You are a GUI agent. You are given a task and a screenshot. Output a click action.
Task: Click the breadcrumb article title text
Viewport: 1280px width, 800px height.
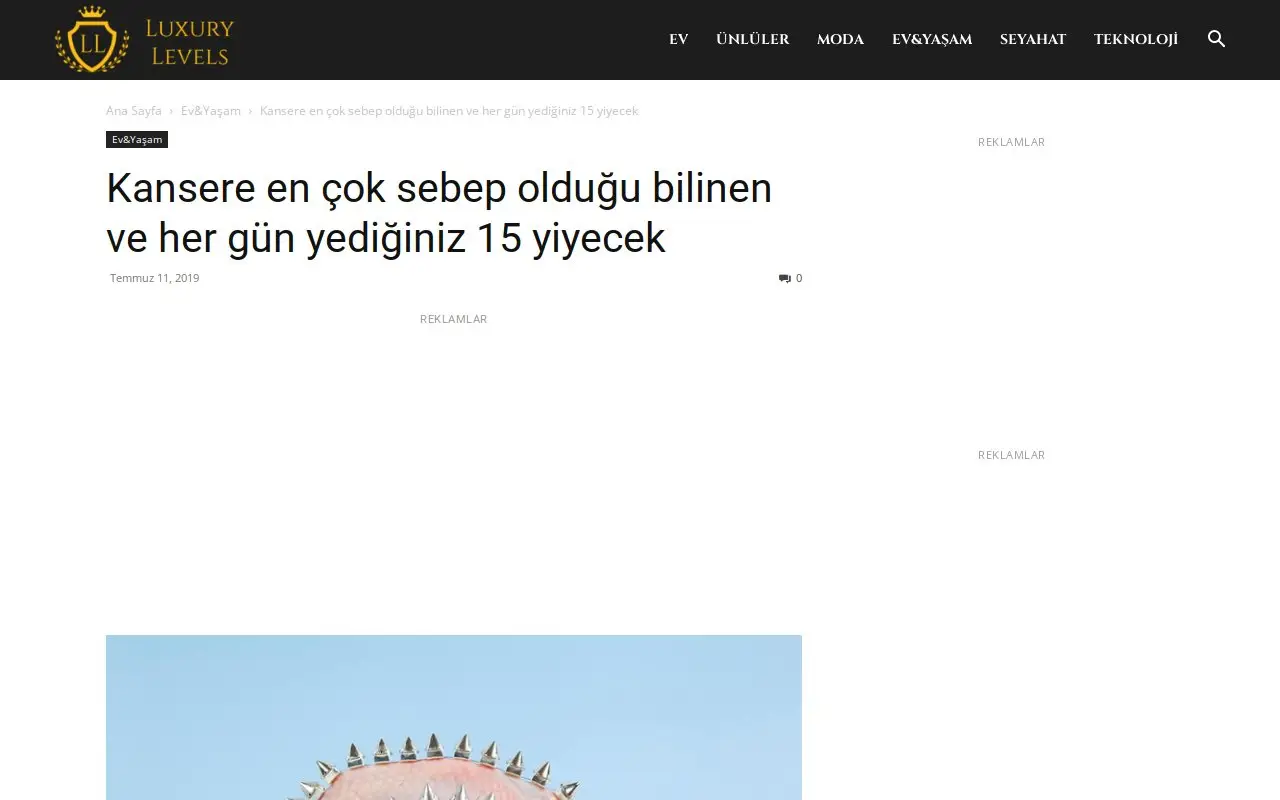449,111
